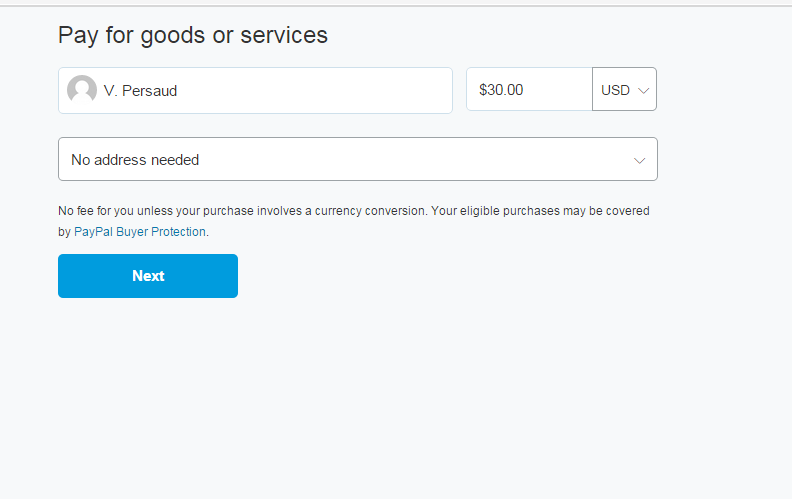Image resolution: width=792 pixels, height=499 pixels.
Task: Select the V. Persaud recipient field
Action: [255, 90]
